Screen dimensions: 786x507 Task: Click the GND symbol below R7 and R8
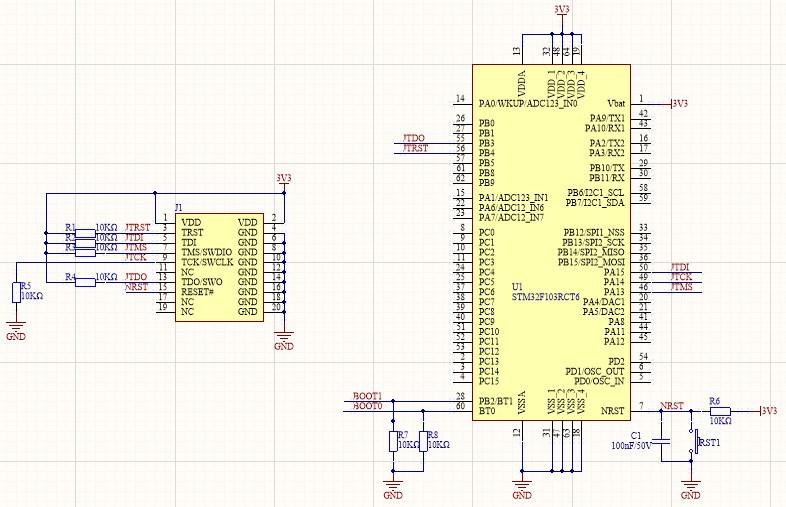pyautogui.click(x=393, y=490)
